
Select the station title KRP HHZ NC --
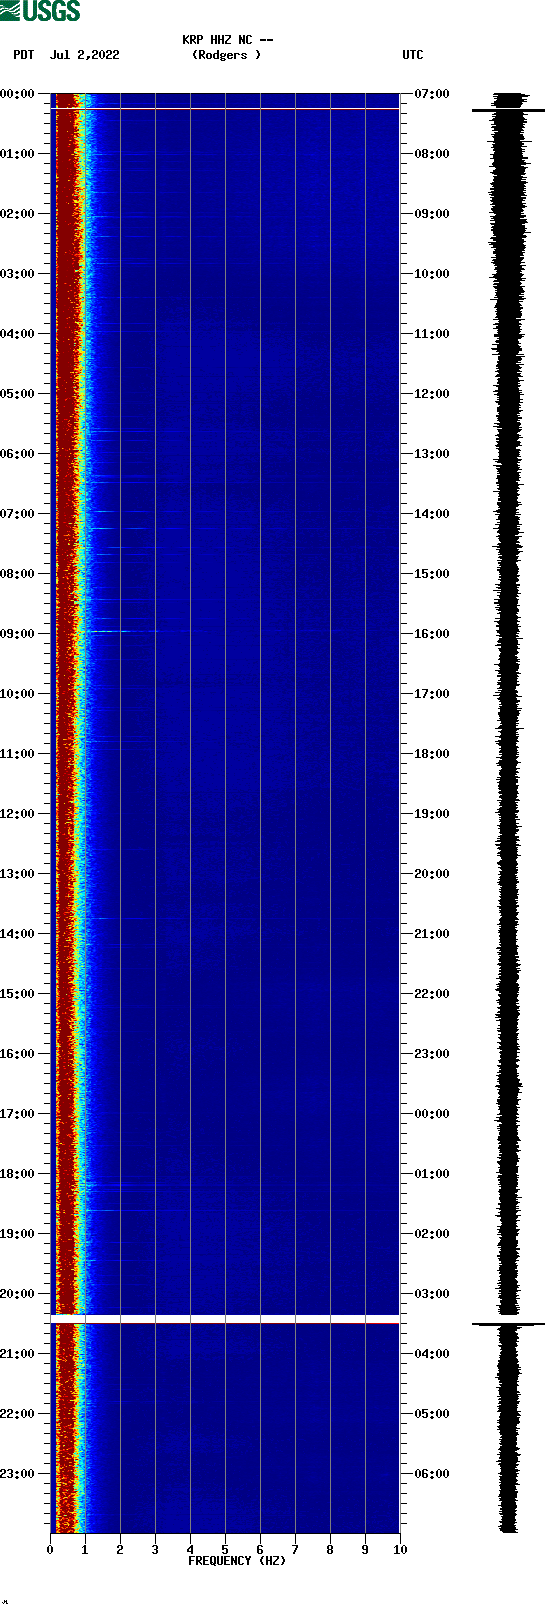228,40
